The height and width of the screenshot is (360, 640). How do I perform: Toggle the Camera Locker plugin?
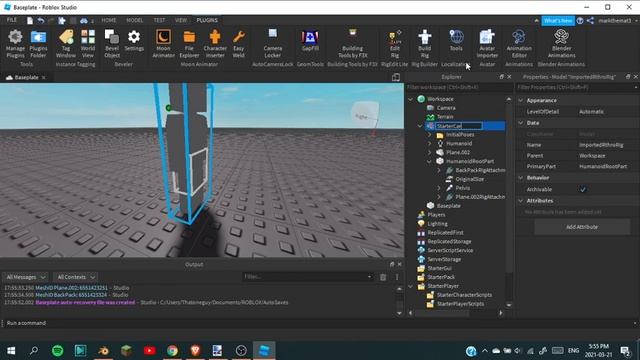tap(273, 44)
